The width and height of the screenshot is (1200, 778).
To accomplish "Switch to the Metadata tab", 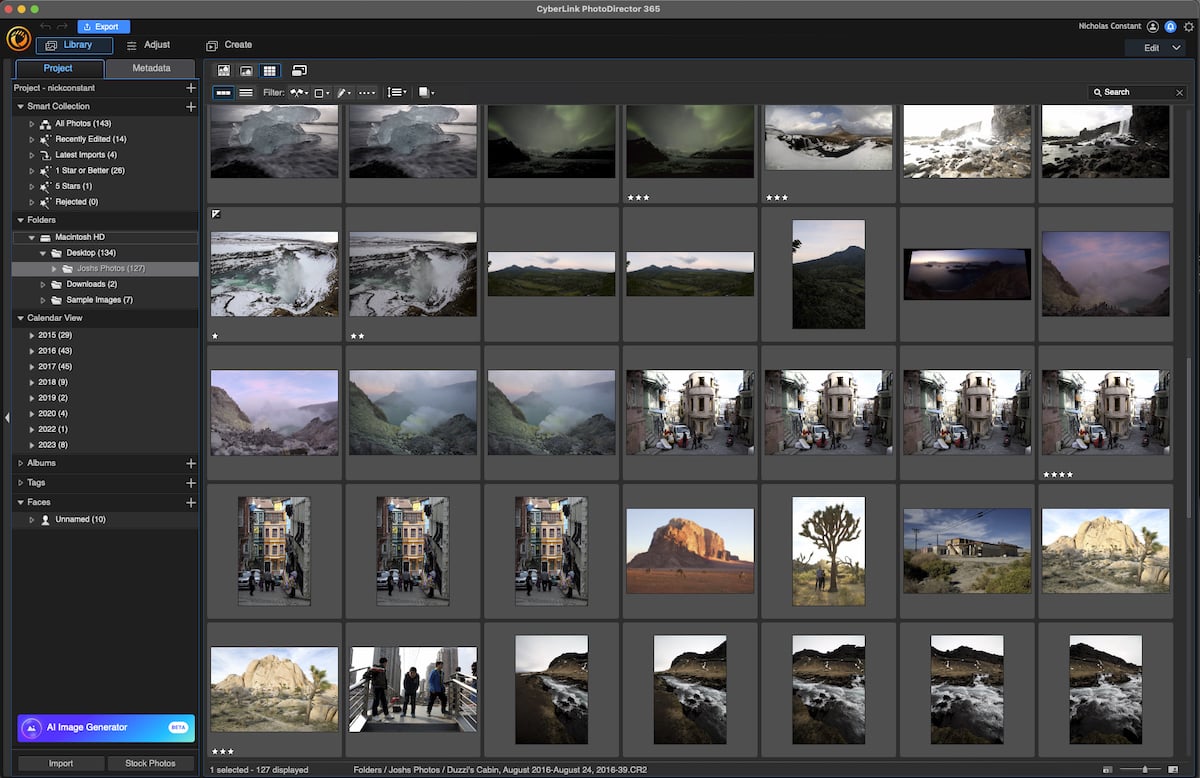I will 151,69.
